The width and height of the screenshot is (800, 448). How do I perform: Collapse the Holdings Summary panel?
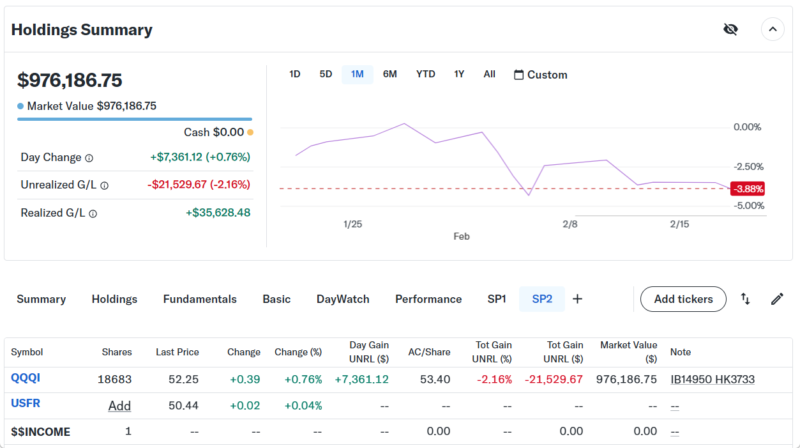[x=772, y=29]
